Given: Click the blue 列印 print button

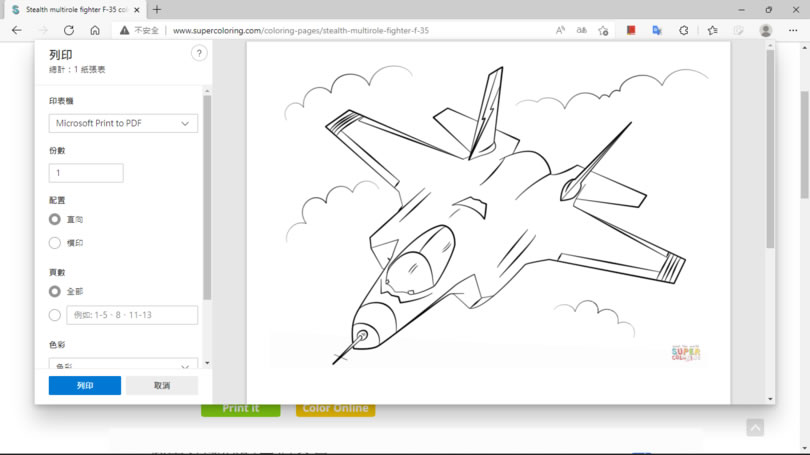Looking at the screenshot, I should coord(85,385).
